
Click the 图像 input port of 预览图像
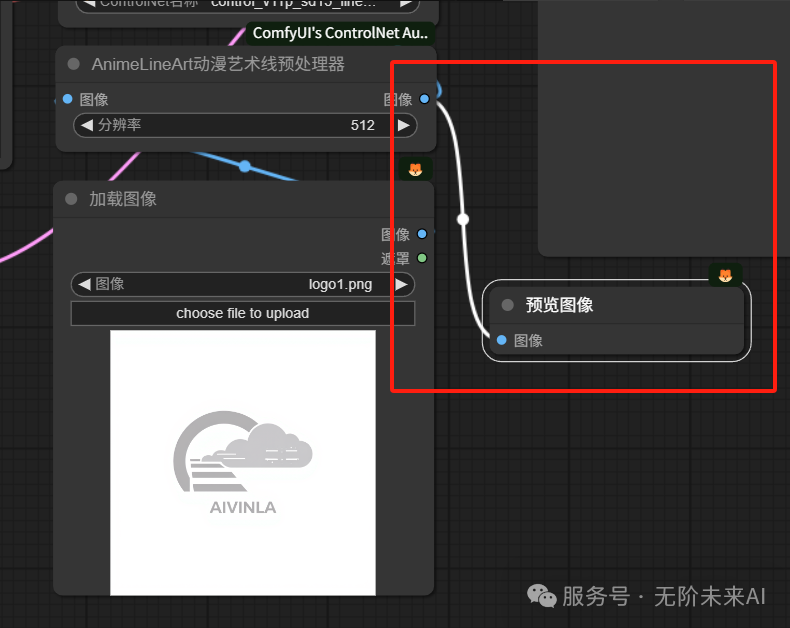pos(501,340)
